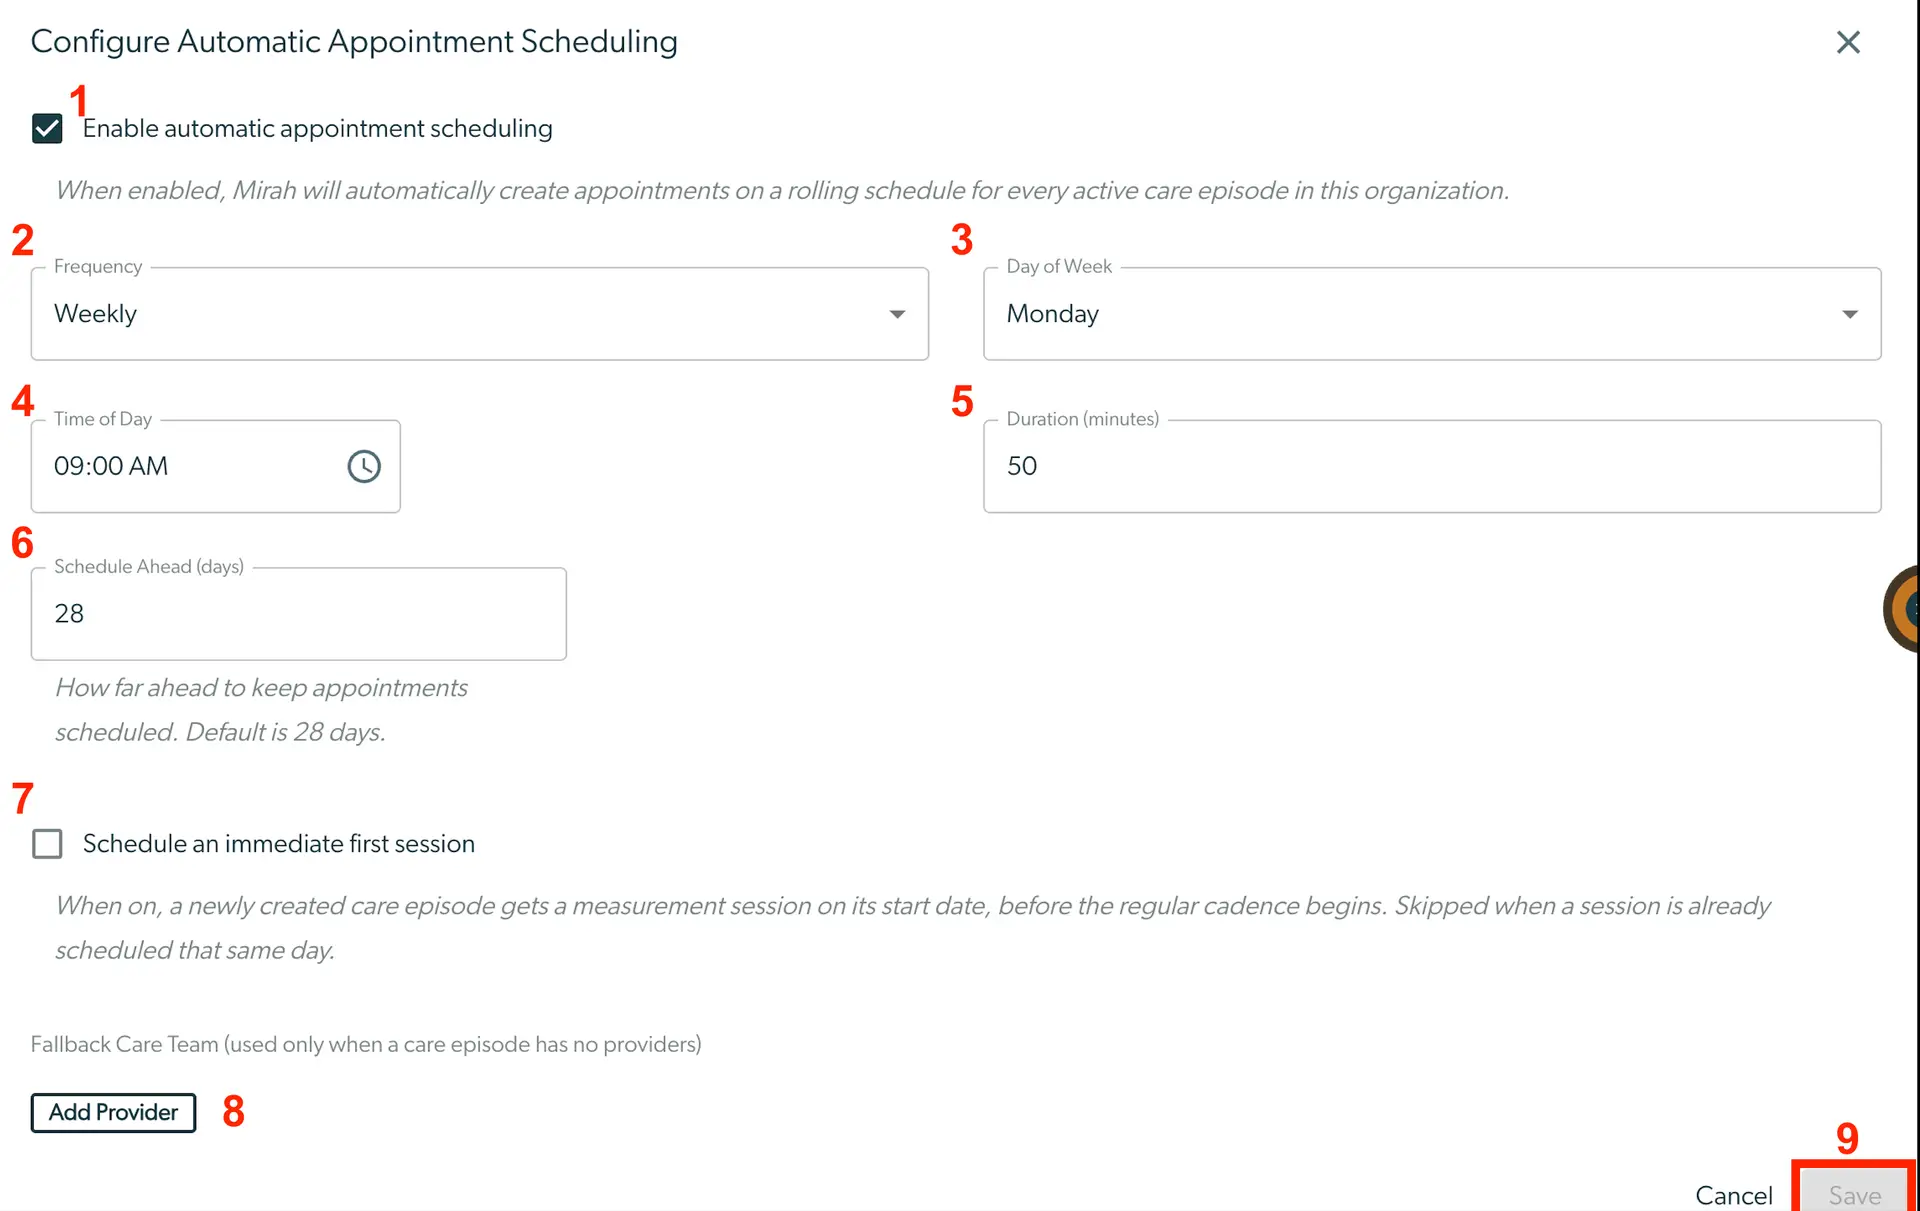Check Schedule an immediate first session box

pyautogui.click(x=47, y=844)
